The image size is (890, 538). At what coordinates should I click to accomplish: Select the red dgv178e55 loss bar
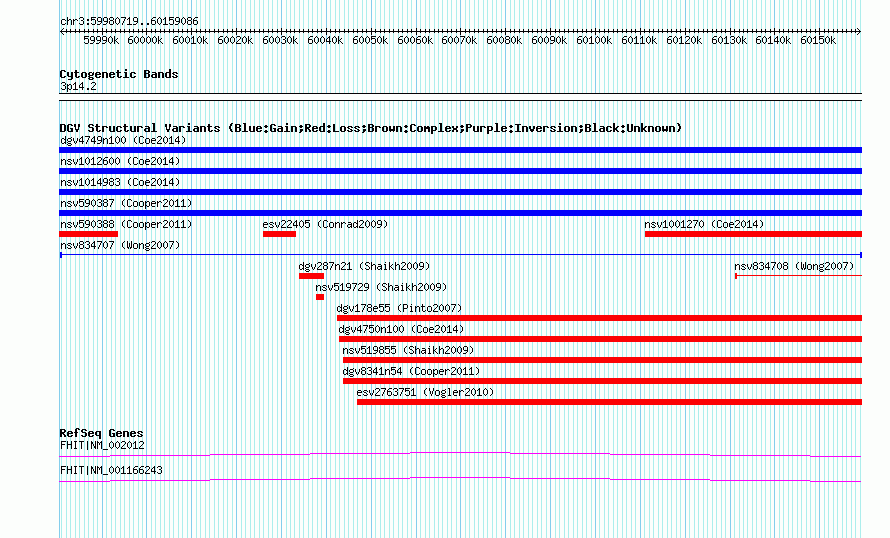(x=599, y=318)
